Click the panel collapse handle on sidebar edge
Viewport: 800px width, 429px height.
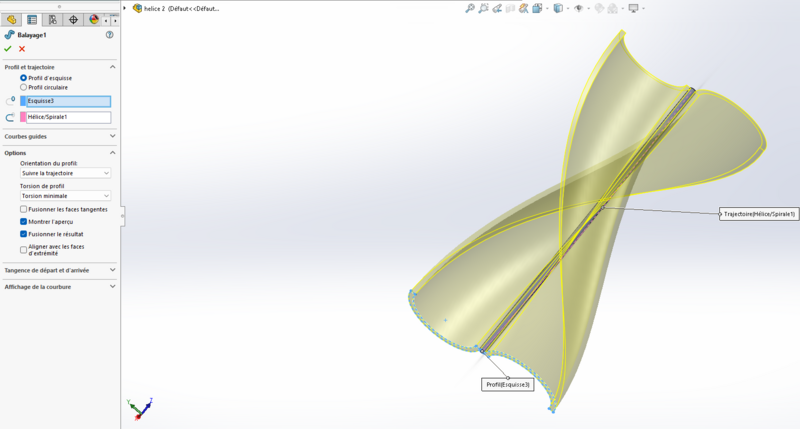[x=122, y=216]
